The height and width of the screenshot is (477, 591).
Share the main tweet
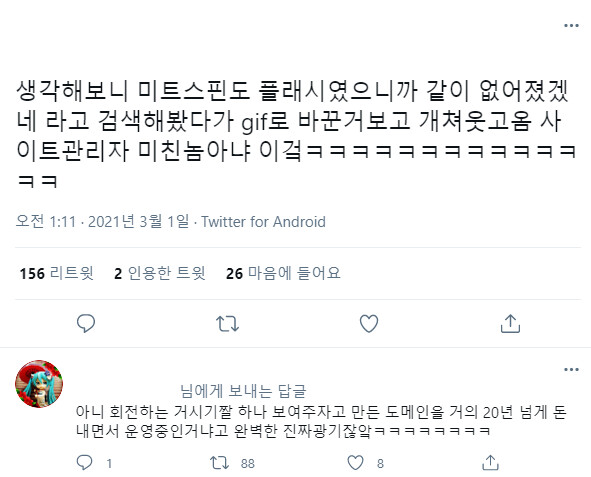510,324
